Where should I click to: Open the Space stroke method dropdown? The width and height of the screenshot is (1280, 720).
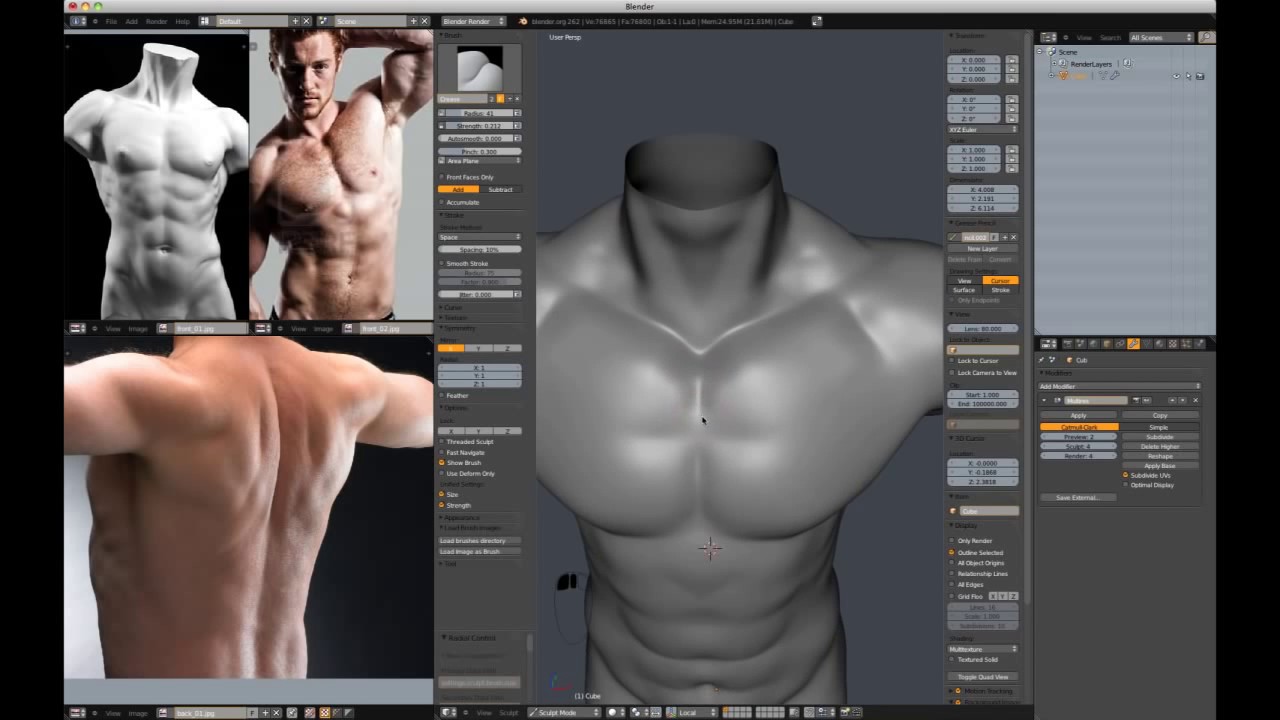tap(480, 237)
